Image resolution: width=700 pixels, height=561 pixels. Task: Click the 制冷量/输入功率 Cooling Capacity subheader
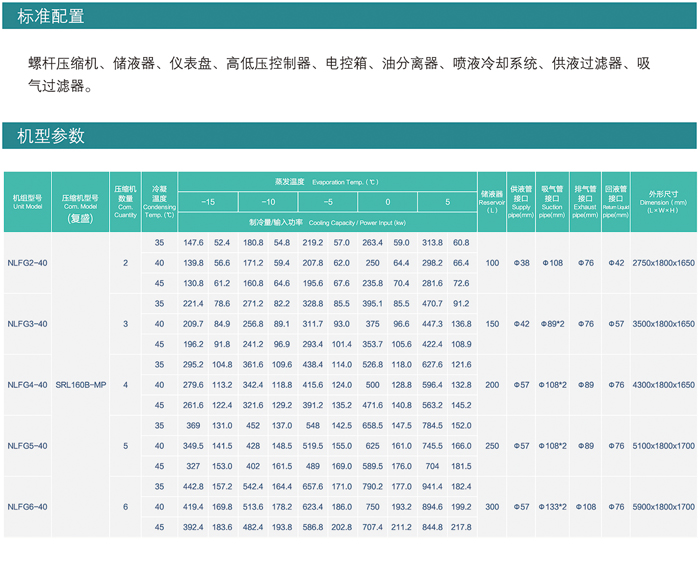[327, 222]
